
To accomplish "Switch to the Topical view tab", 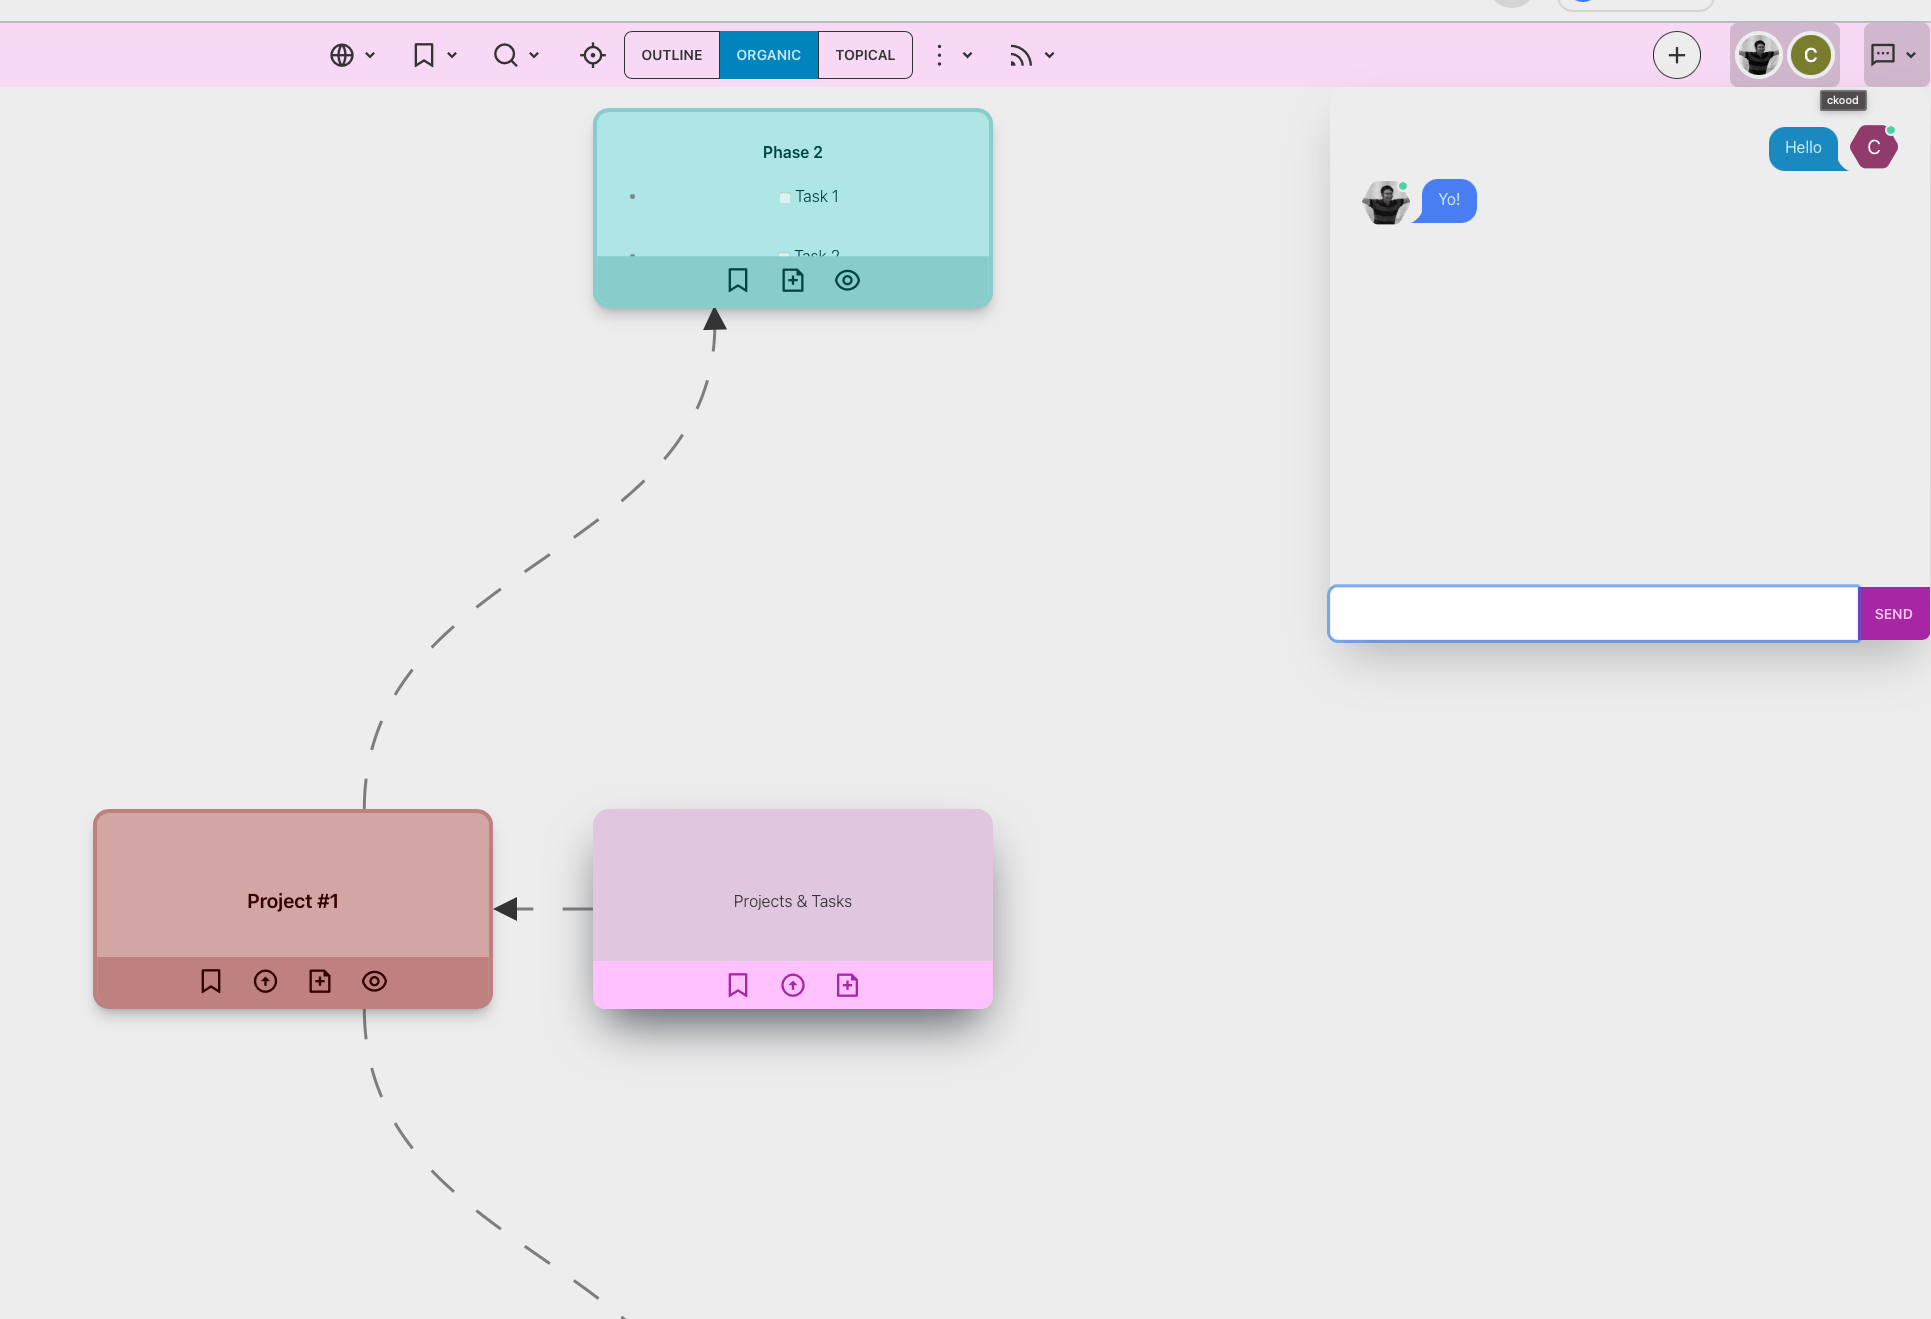I will click(865, 55).
